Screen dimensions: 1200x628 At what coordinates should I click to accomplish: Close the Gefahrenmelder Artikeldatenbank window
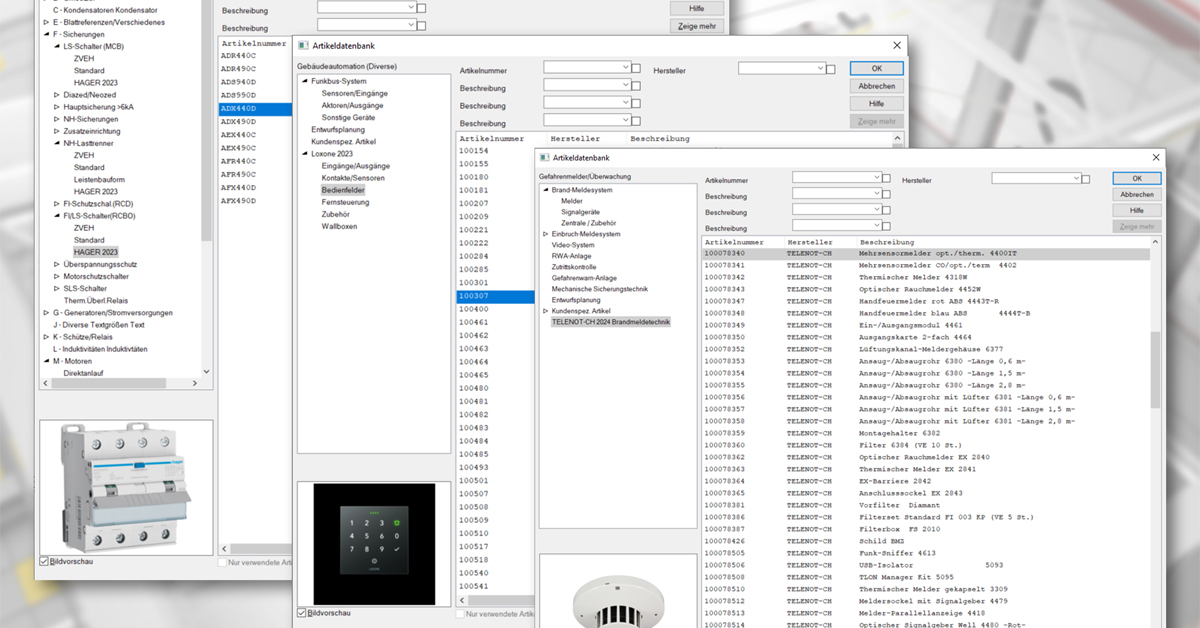point(1155,158)
